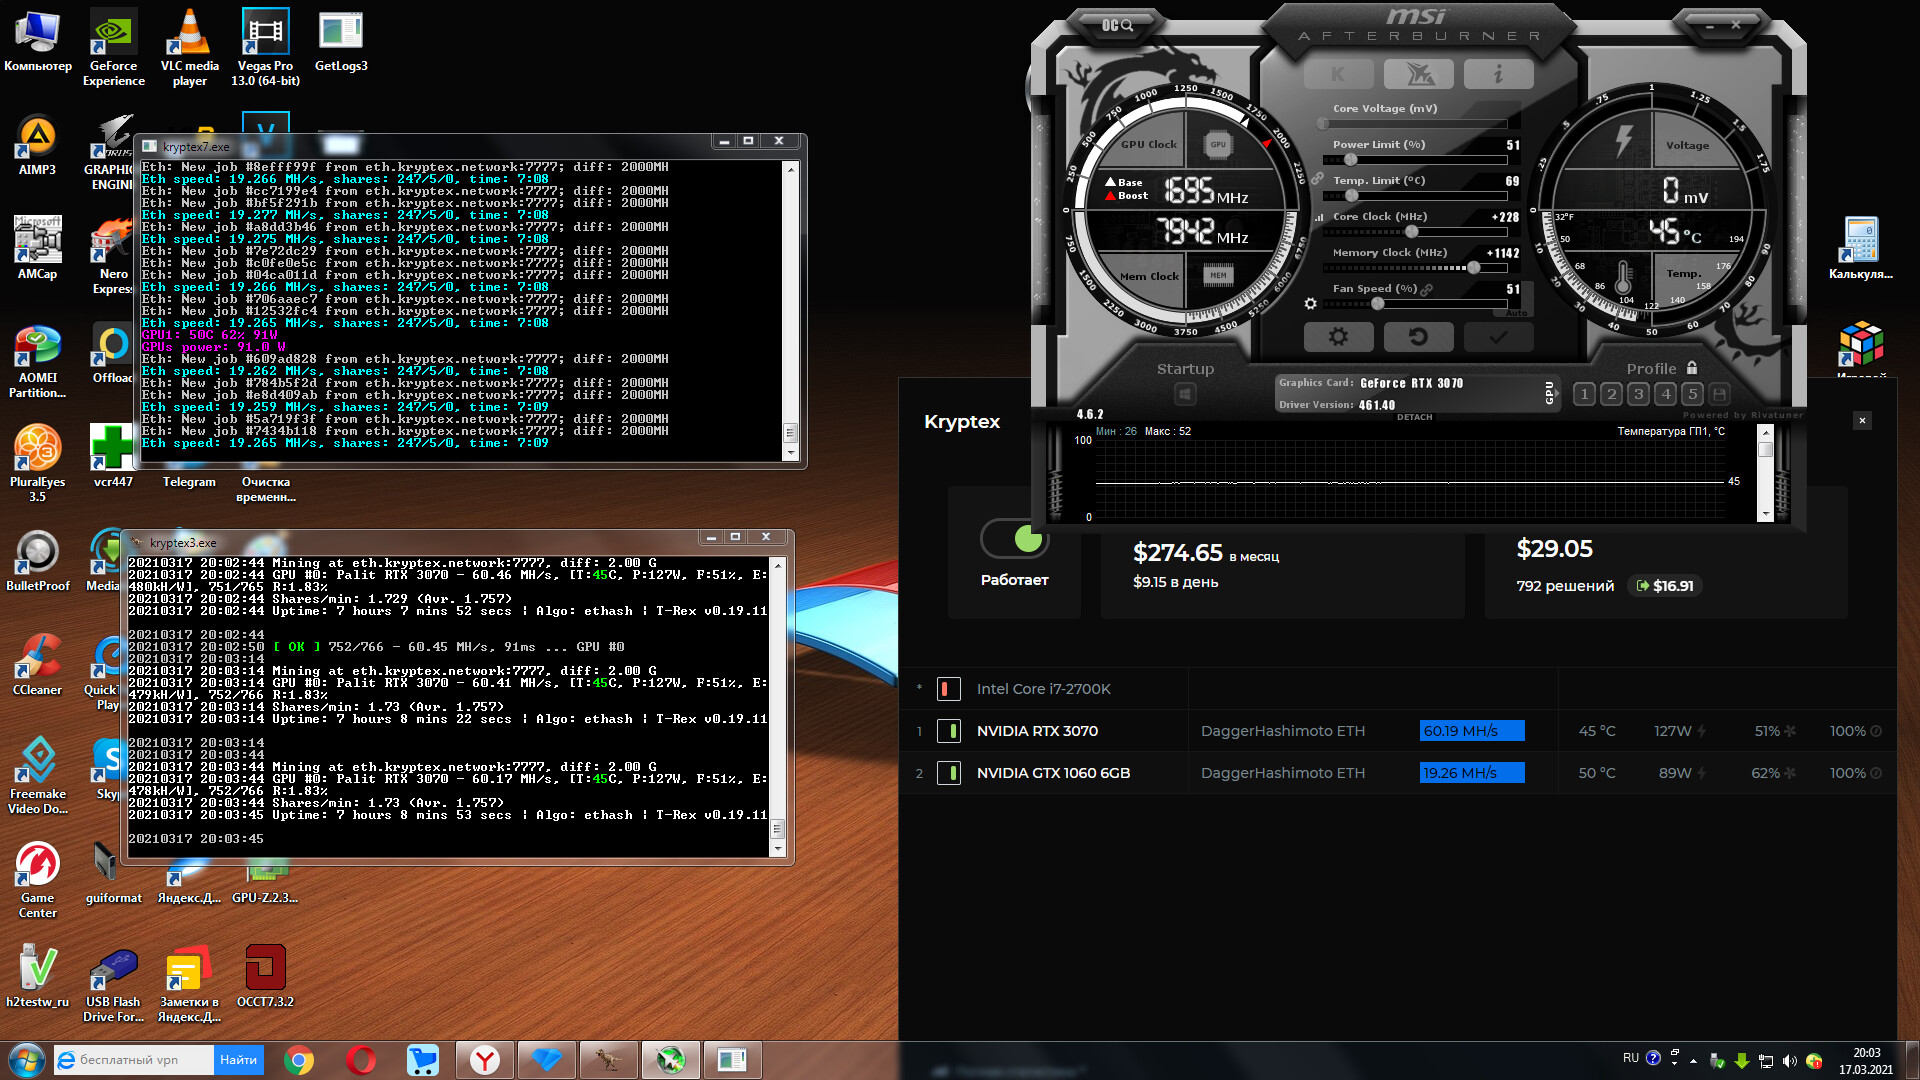
Task: Open the Windows Start button
Action: [26, 1060]
